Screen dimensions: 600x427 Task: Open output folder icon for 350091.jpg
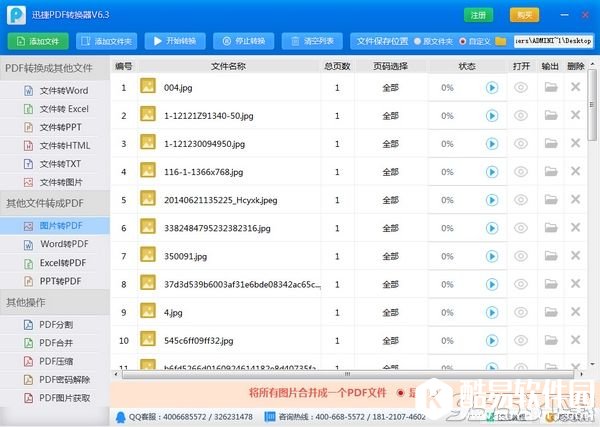coord(551,256)
